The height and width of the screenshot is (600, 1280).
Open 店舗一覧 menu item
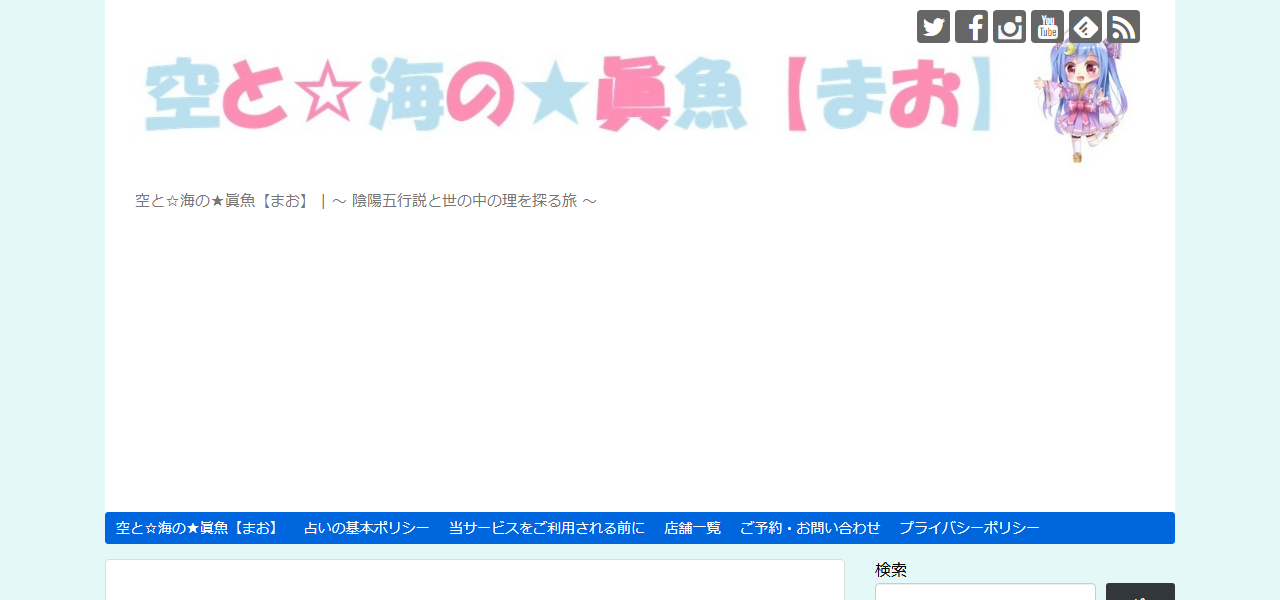692,528
